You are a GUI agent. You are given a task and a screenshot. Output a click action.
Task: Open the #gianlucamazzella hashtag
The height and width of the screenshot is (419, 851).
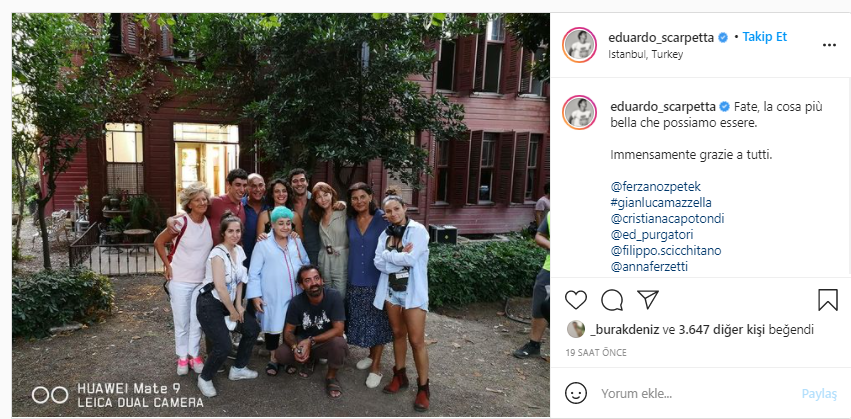pos(661,203)
